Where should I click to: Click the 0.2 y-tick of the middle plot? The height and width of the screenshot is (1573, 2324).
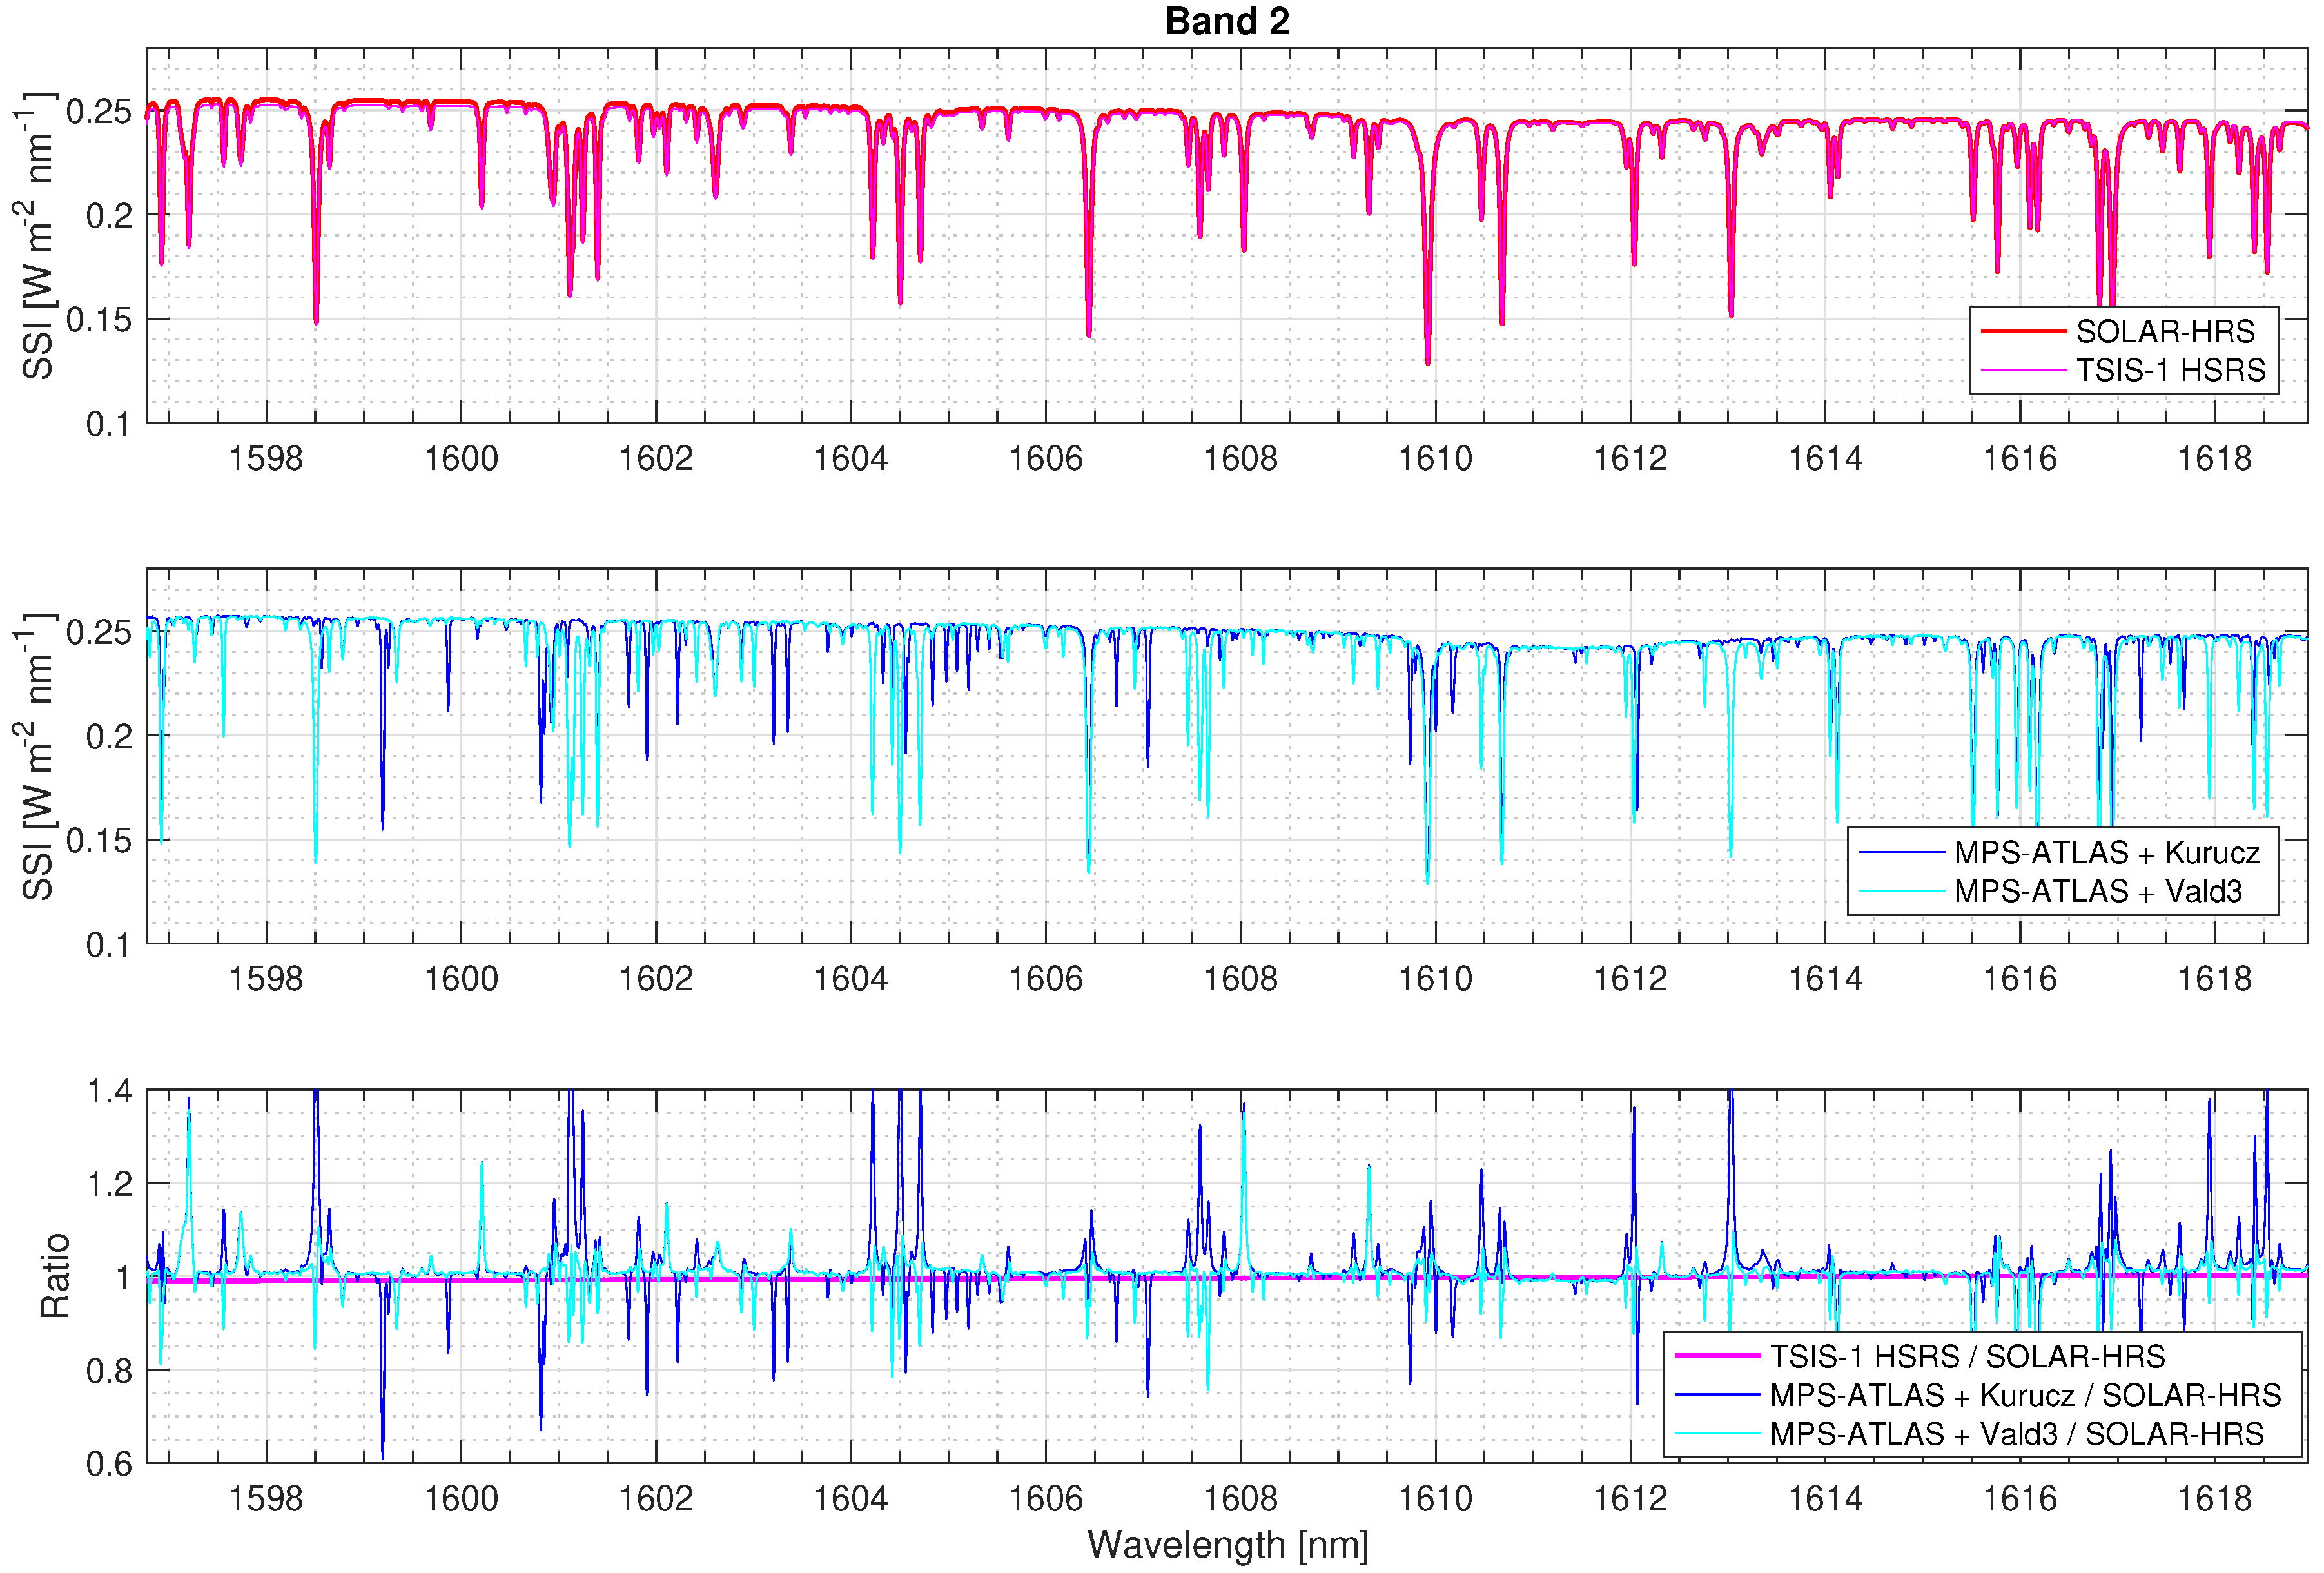[109, 737]
